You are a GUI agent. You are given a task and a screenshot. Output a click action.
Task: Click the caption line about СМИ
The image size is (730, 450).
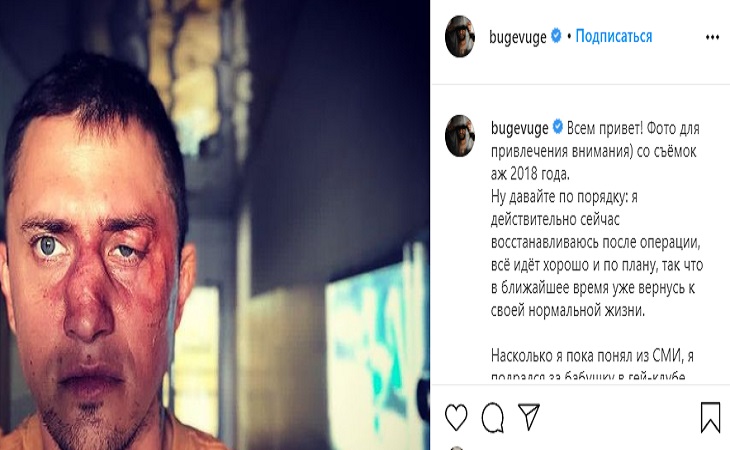coord(592,356)
